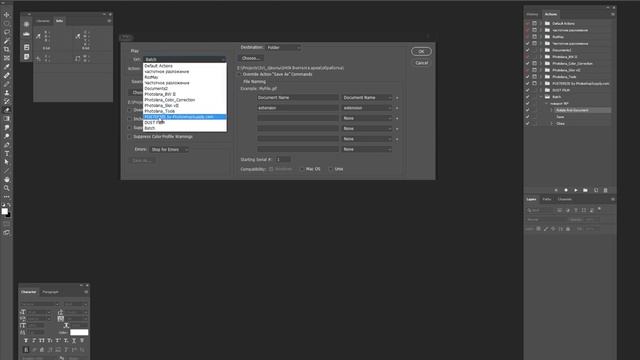640x360 pixels.
Task: Click Begin Recording in Actions panel
Action: click(566, 190)
